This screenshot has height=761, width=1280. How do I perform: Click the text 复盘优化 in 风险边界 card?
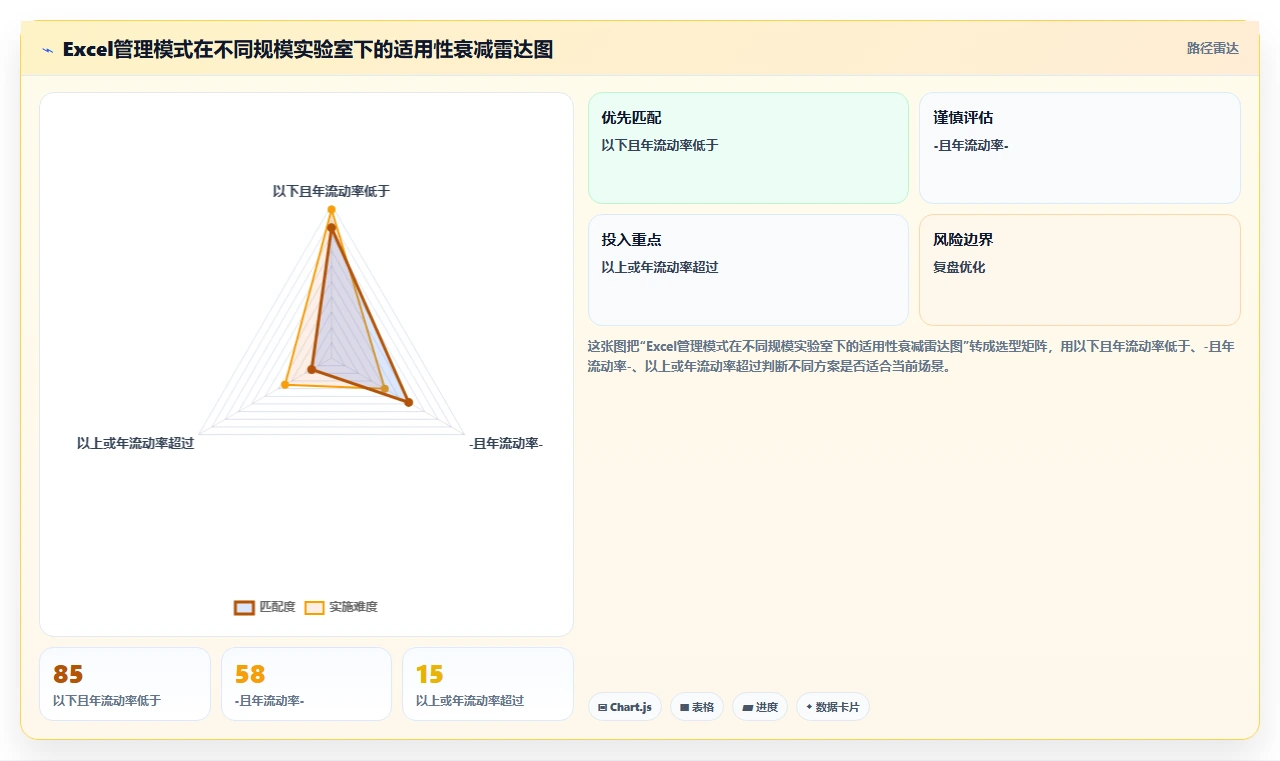click(x=959, y=267)
